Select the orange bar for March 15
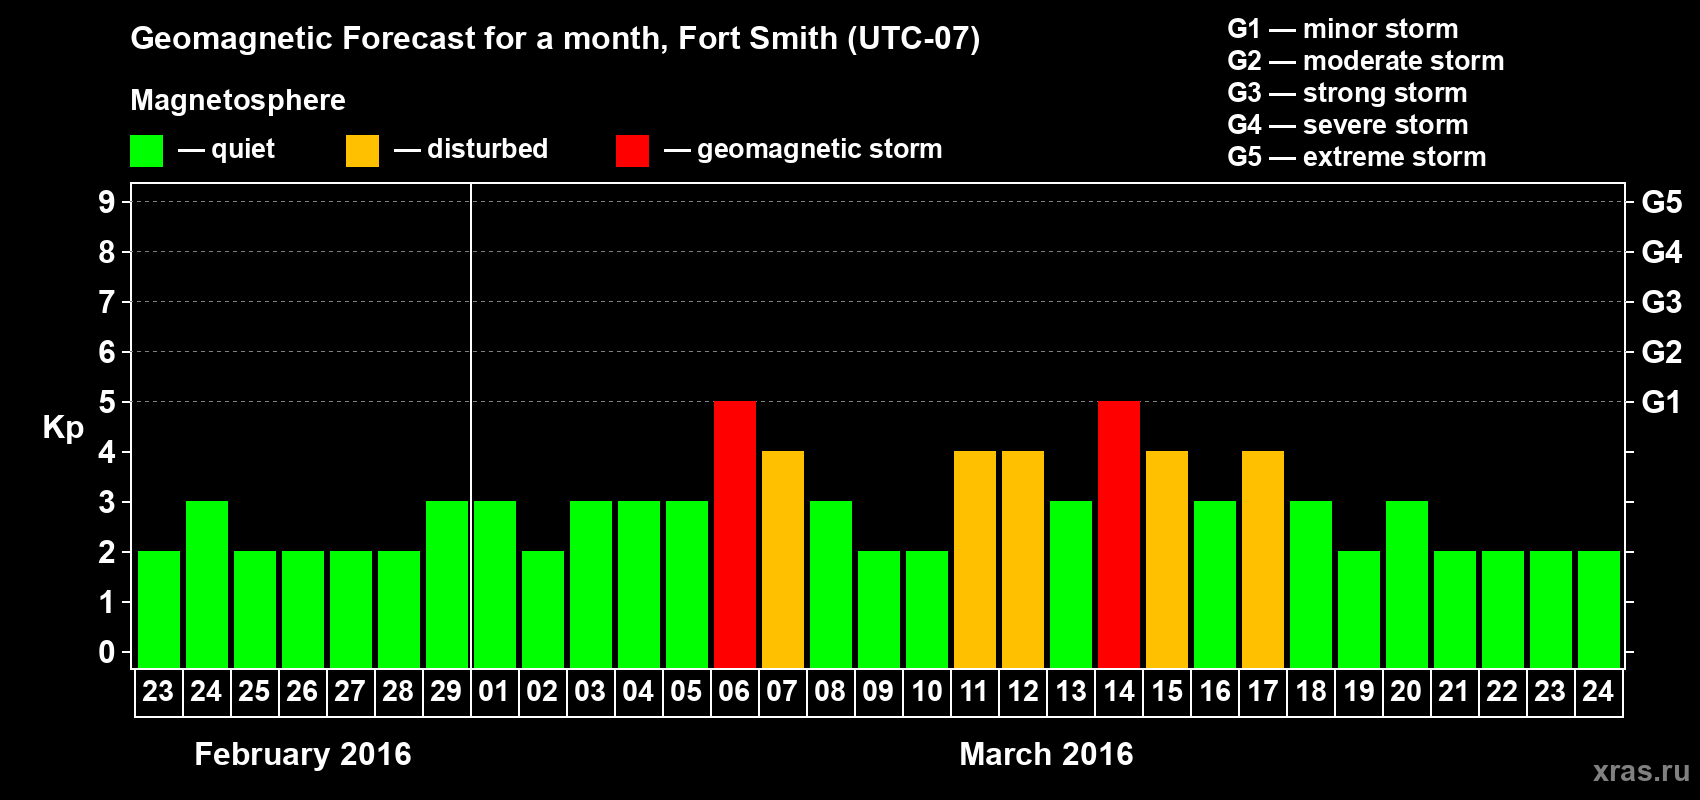Image resolution: width=1700 pixels, height=800 pixels. pyautogui.click(x=1167, y=559)
